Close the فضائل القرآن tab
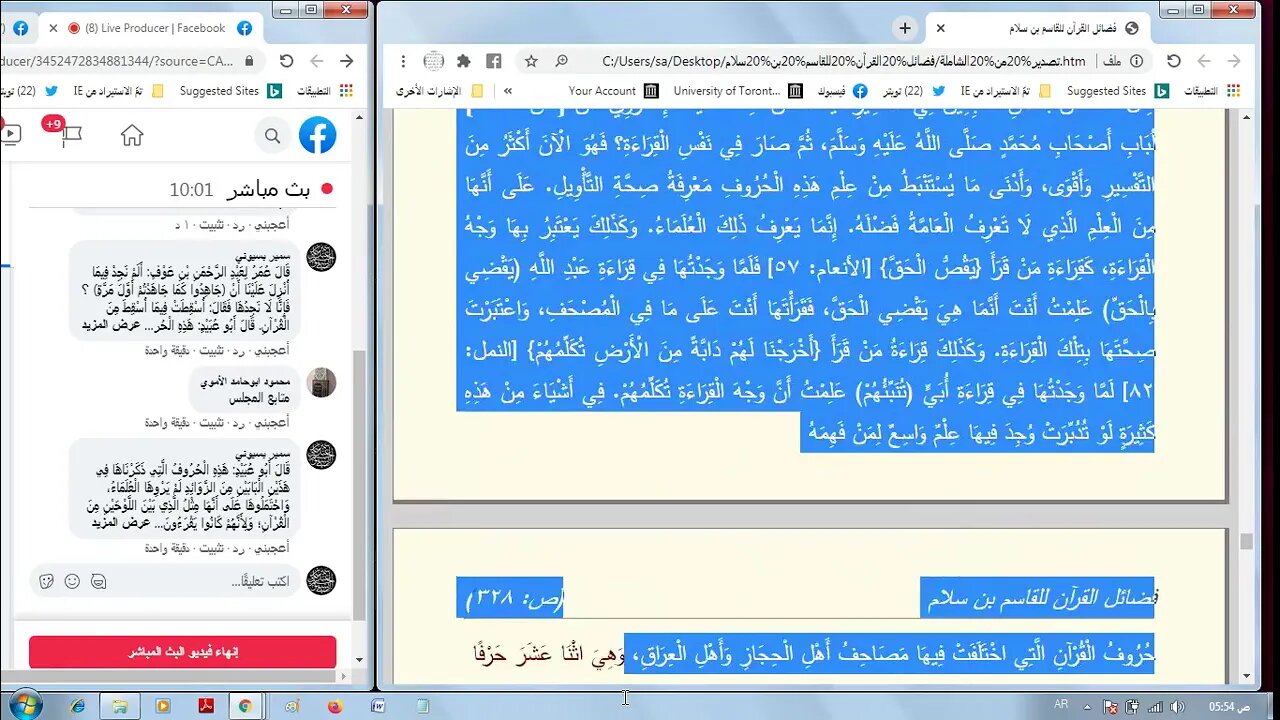Viewport: 1280px width, 720px height. point(940,28)
